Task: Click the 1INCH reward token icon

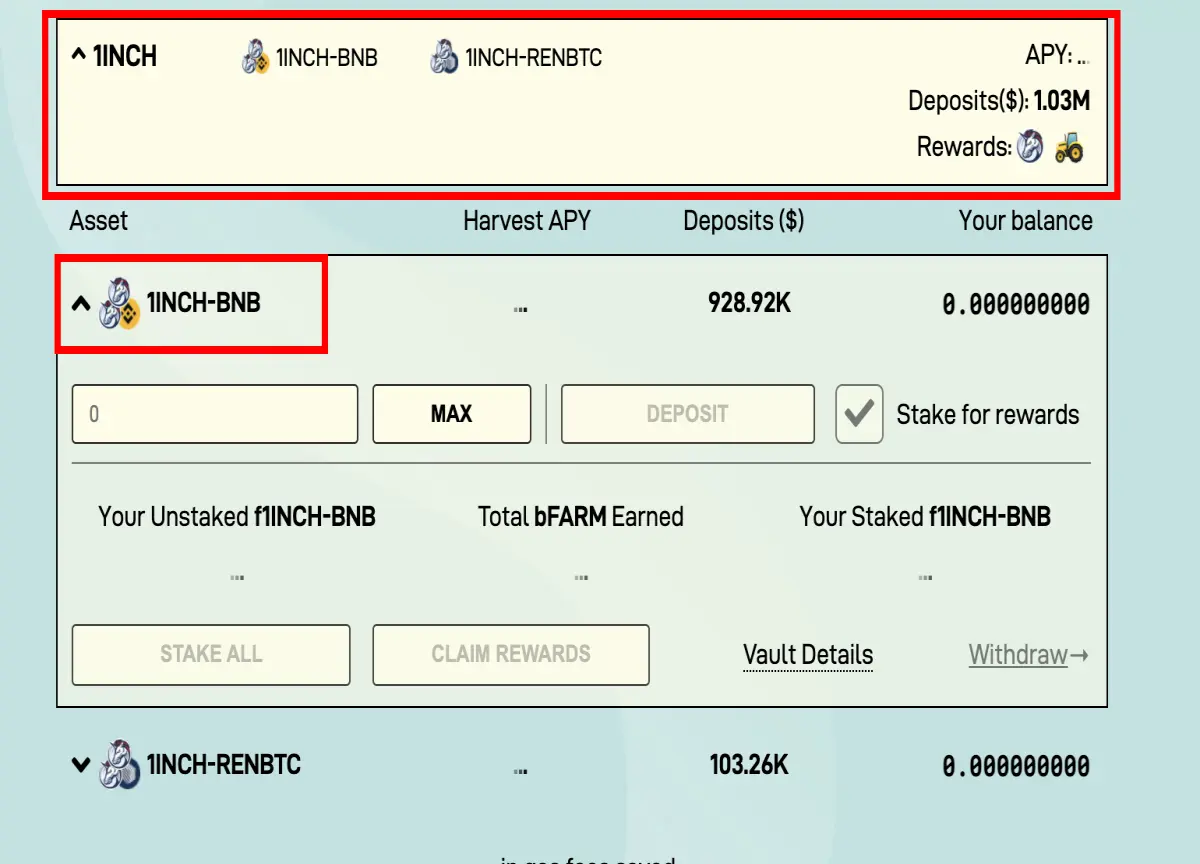Action: click(1030, 148)
